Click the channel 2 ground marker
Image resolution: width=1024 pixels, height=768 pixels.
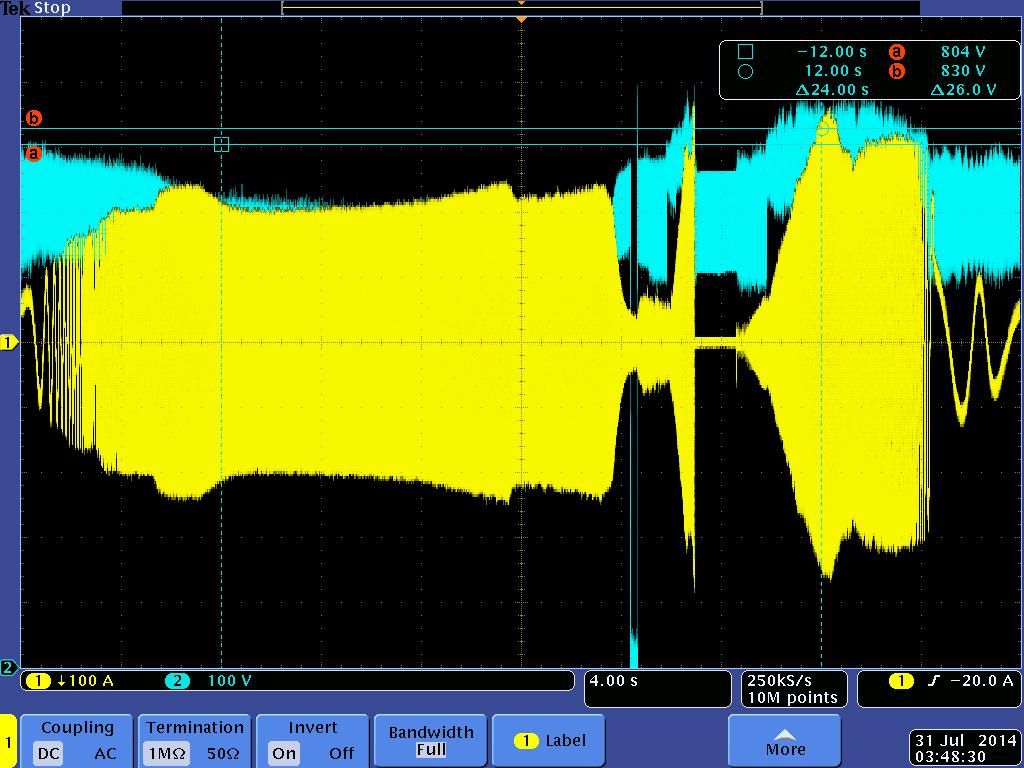point(8,667)
